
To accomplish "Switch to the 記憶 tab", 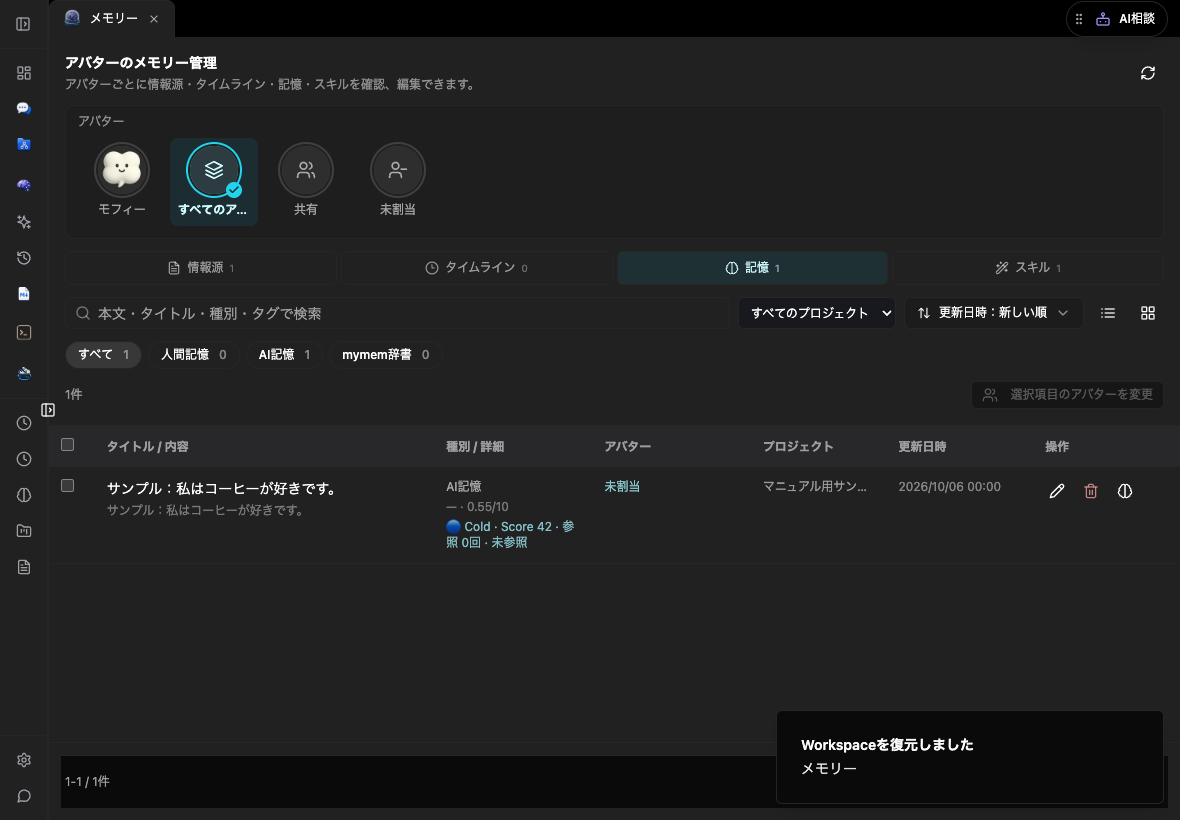I will (752, 268).
